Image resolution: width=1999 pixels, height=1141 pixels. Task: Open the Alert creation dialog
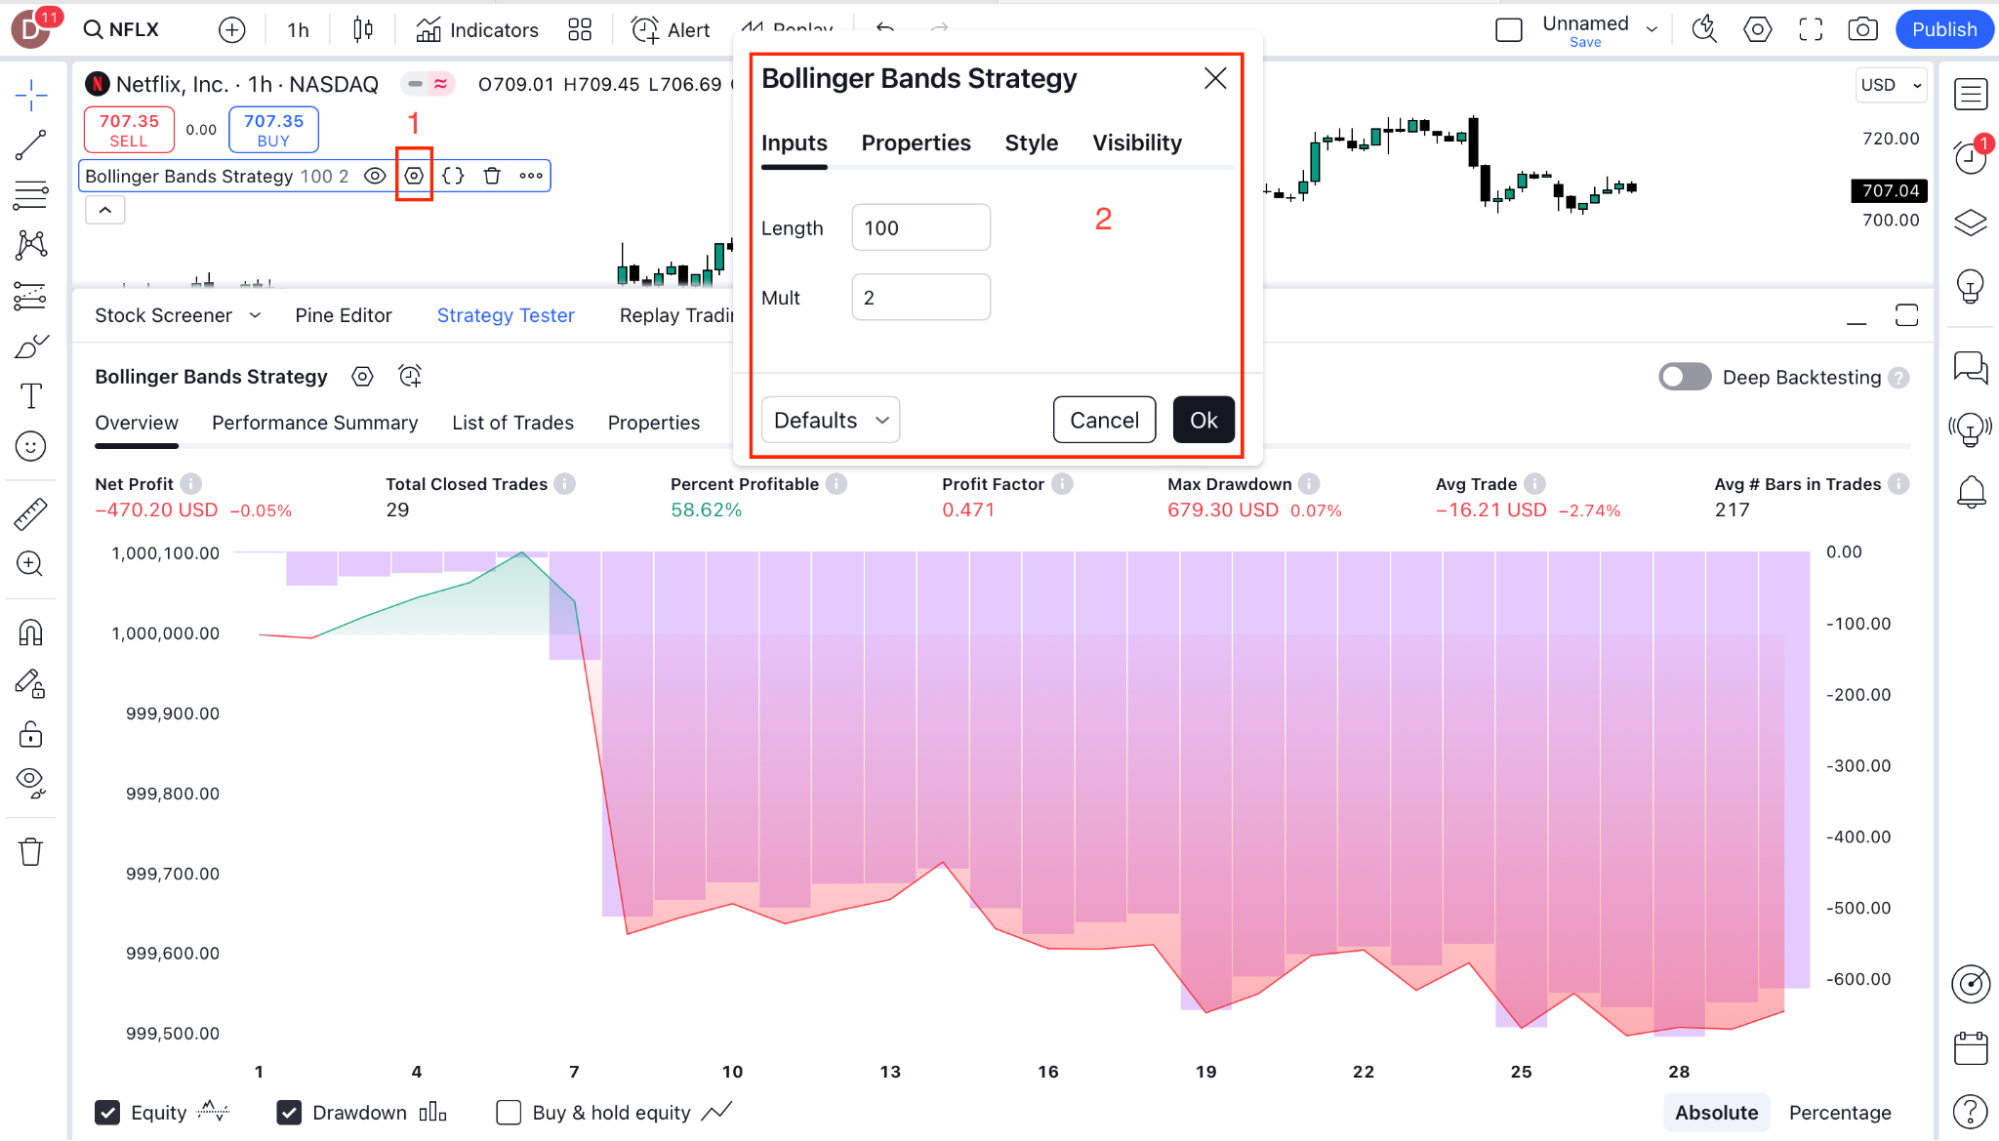coord(671,29)
